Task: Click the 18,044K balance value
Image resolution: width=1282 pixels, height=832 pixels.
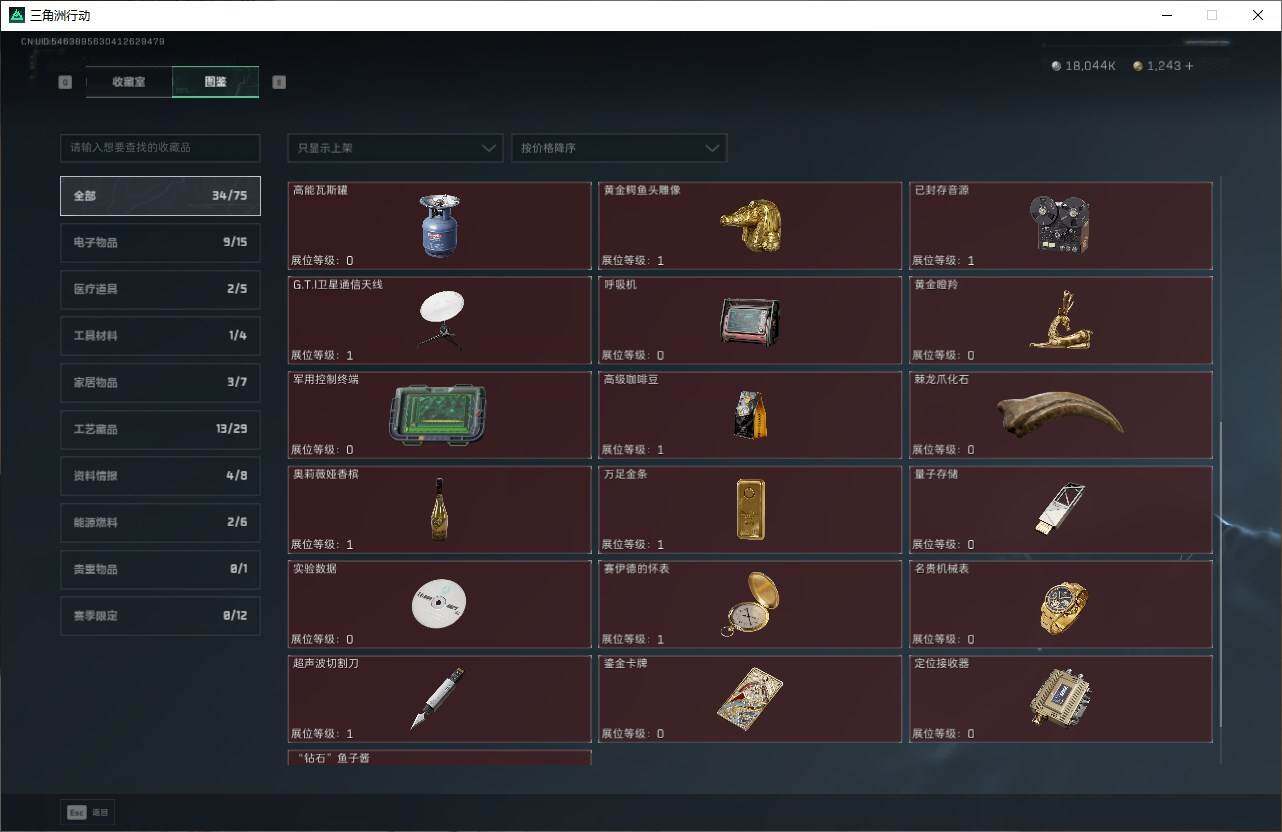Action: pyautogui.click(x=1090, y=66)
